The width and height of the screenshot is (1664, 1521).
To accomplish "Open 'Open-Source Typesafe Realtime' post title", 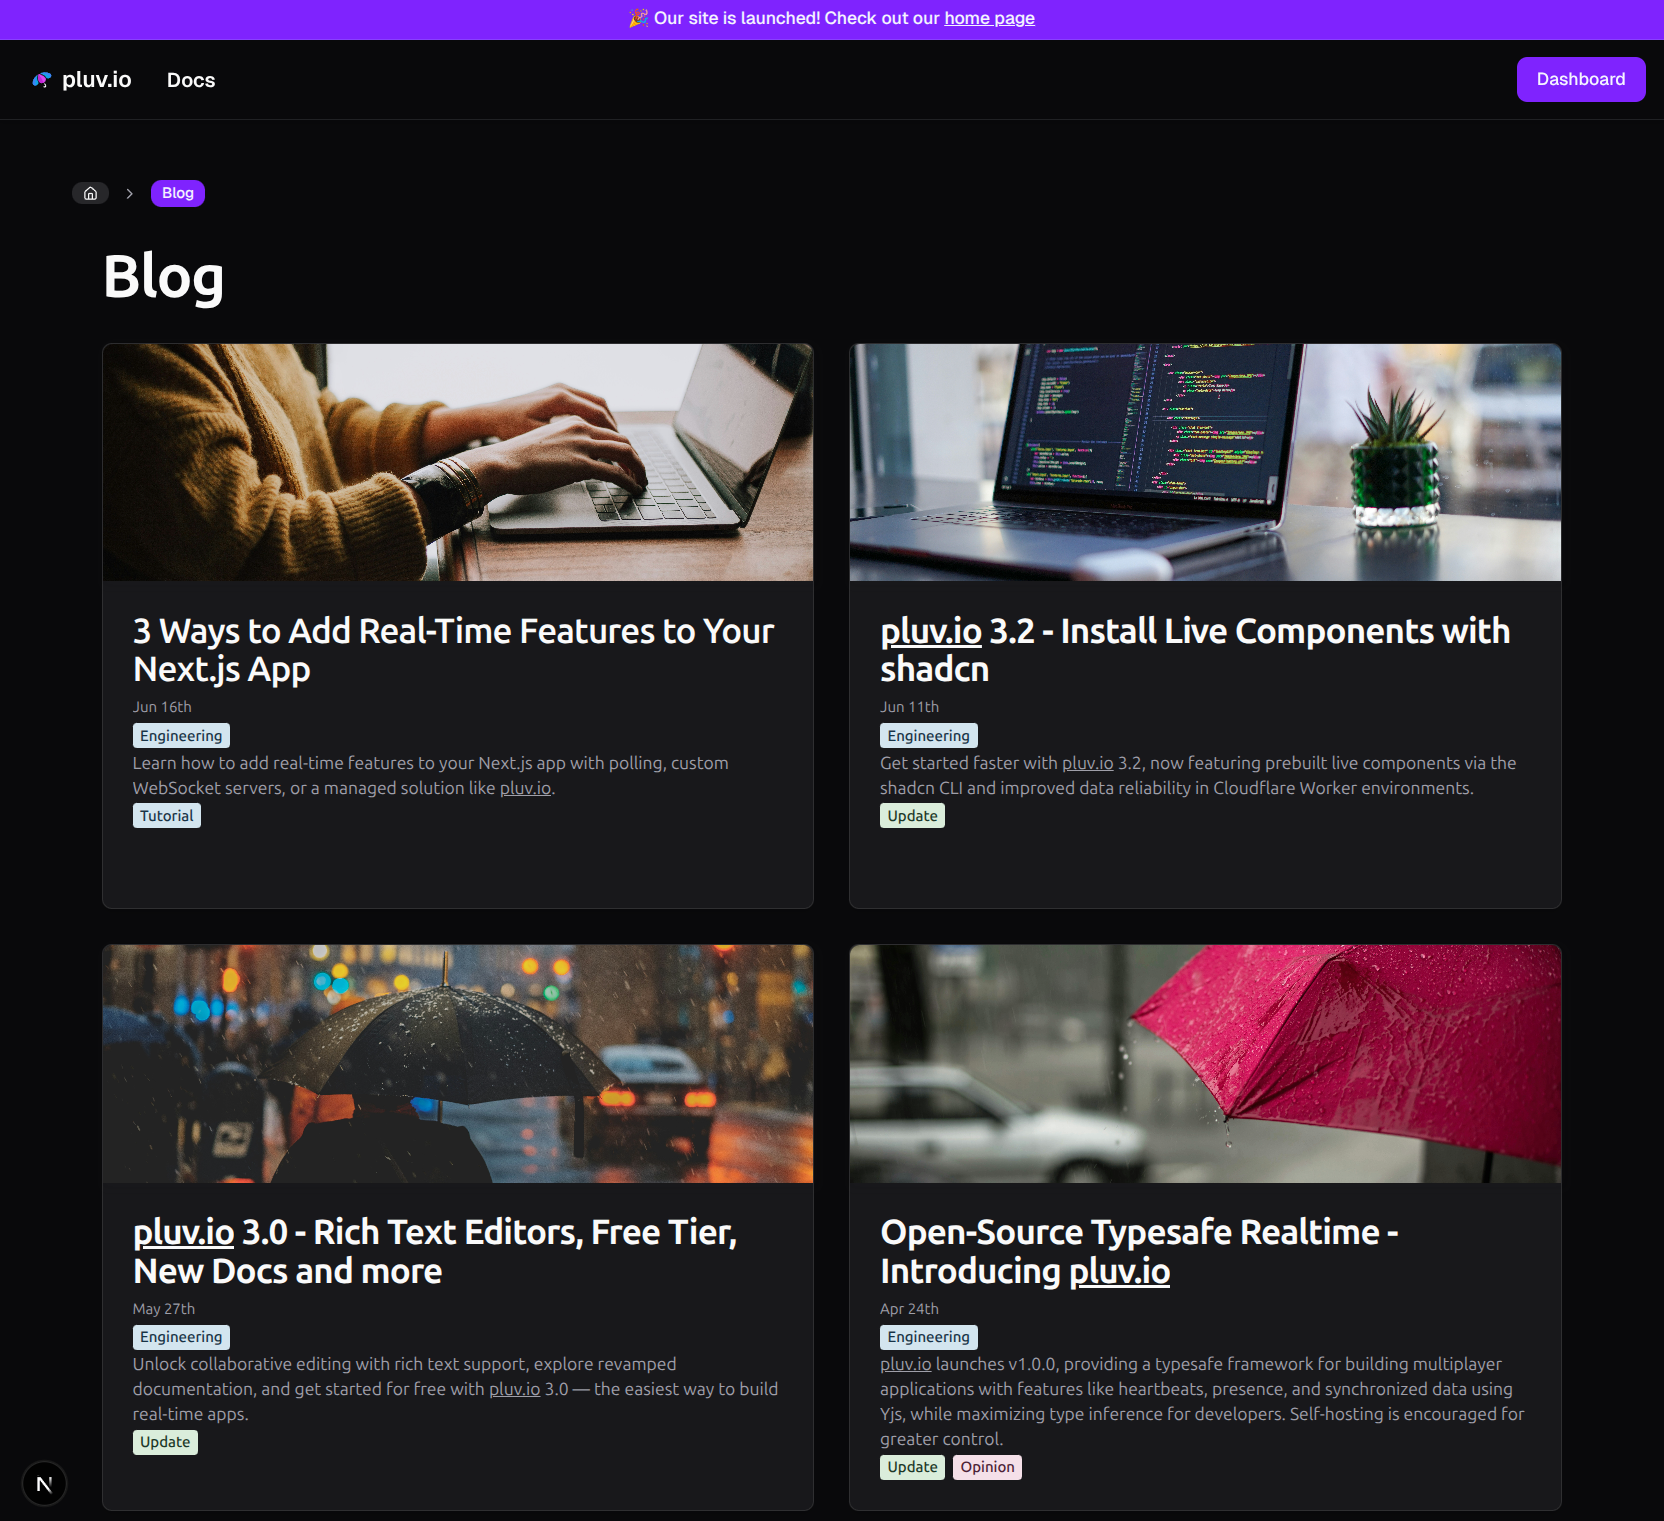I will (x=1139, y=1252).
